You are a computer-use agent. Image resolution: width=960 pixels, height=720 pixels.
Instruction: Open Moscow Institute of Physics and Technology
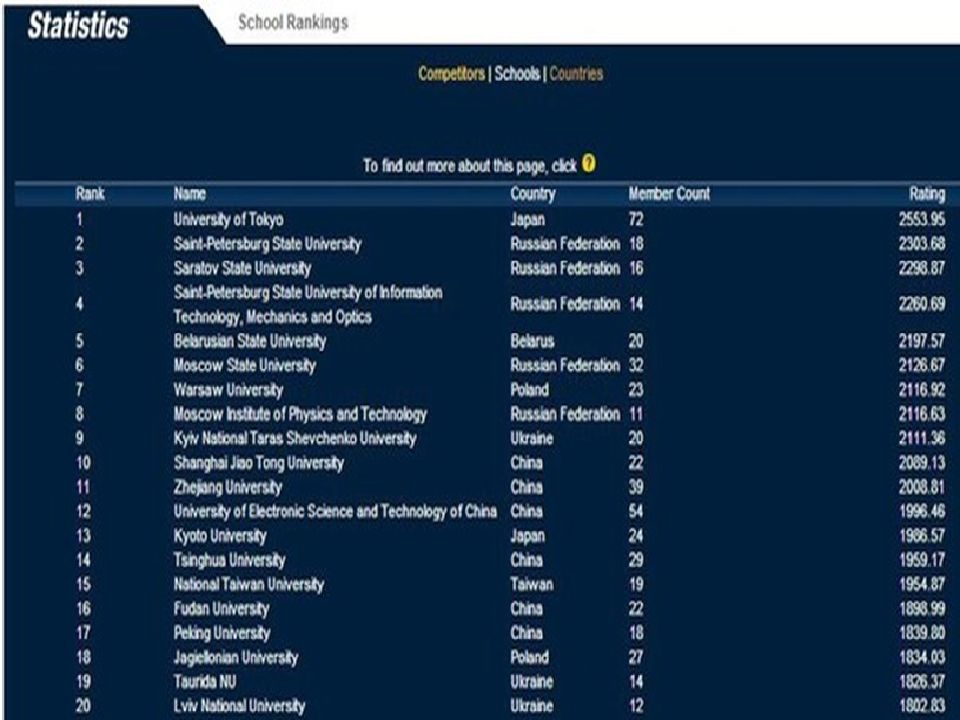tap(299, 414)
